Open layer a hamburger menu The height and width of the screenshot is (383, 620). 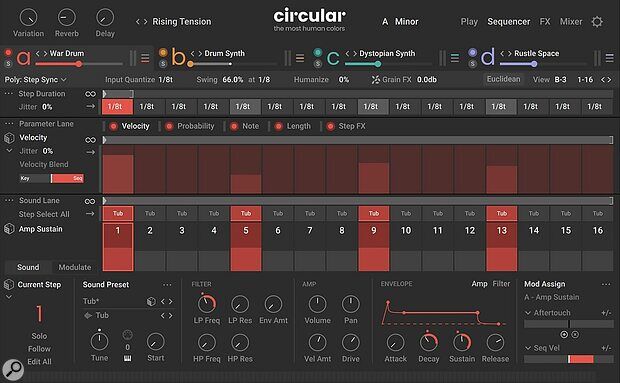(x=145, y=58)
